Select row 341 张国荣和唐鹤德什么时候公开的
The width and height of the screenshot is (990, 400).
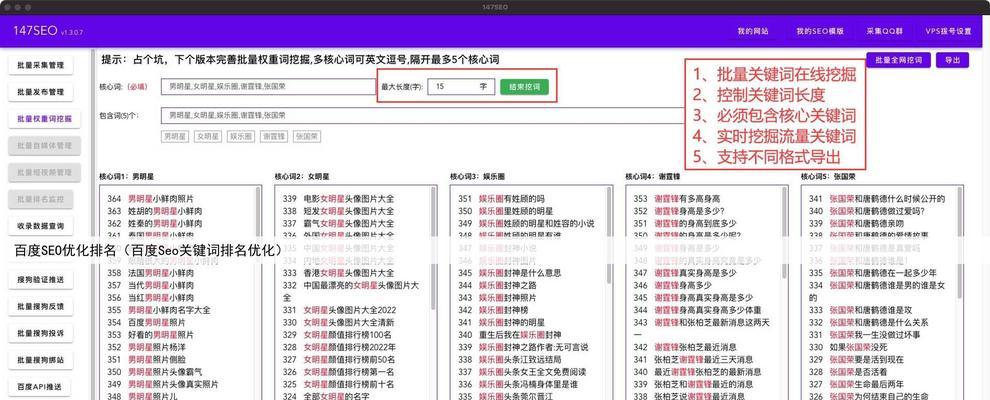[x=877, y=199]
